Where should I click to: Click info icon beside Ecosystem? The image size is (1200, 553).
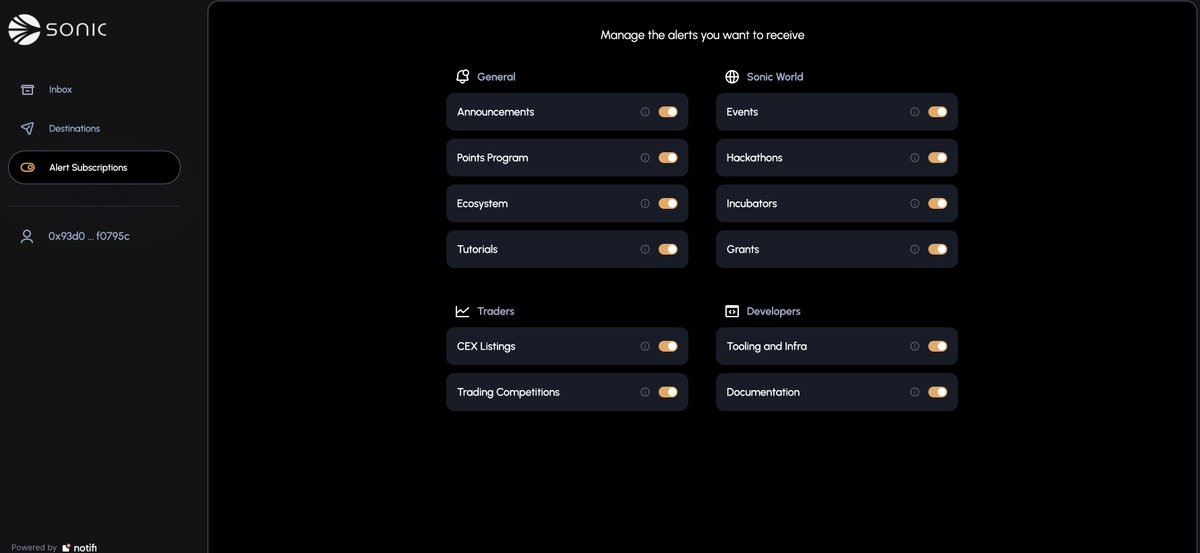coord(645,204)
